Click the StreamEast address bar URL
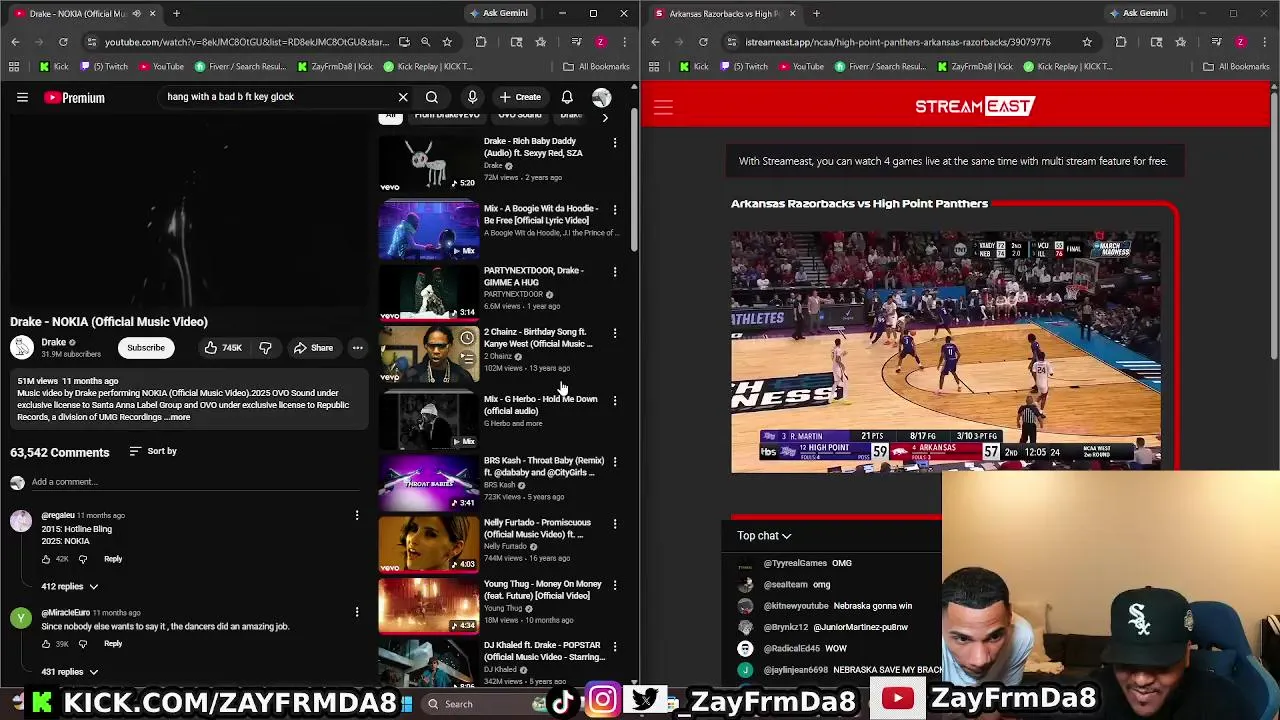1280x720 pixels. [897, 42]
